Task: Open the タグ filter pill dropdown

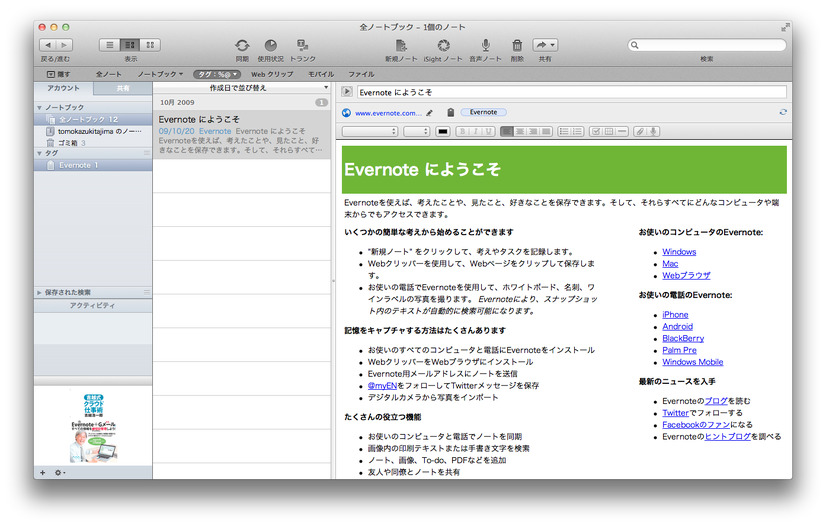Action: point(217,74)
